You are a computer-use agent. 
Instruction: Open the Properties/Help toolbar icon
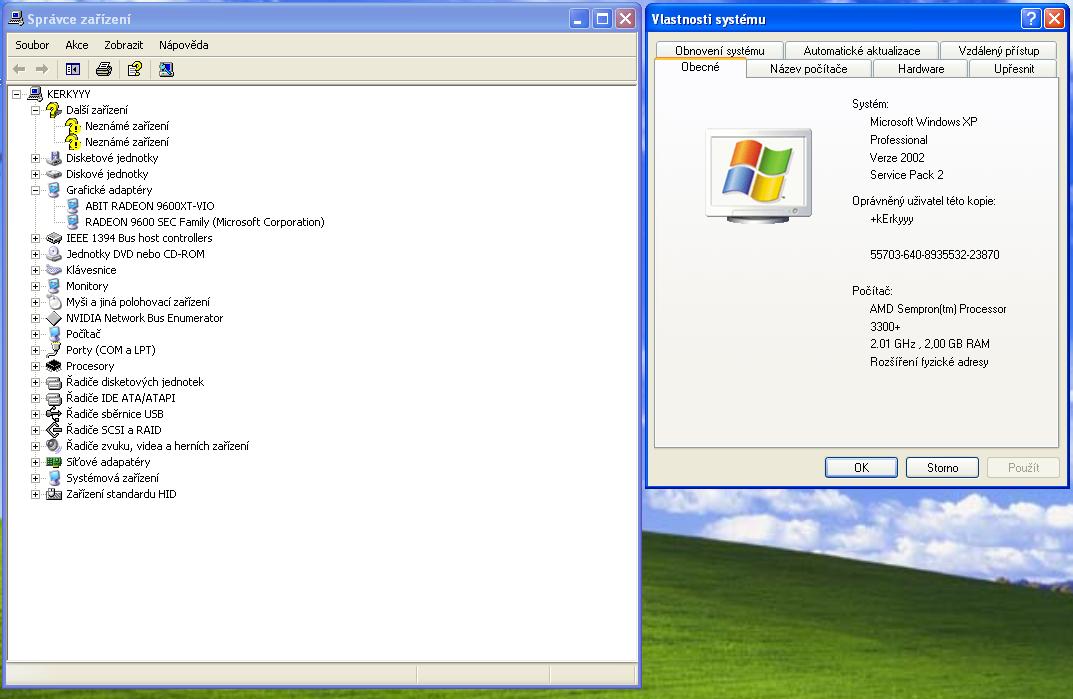(135, 69)
